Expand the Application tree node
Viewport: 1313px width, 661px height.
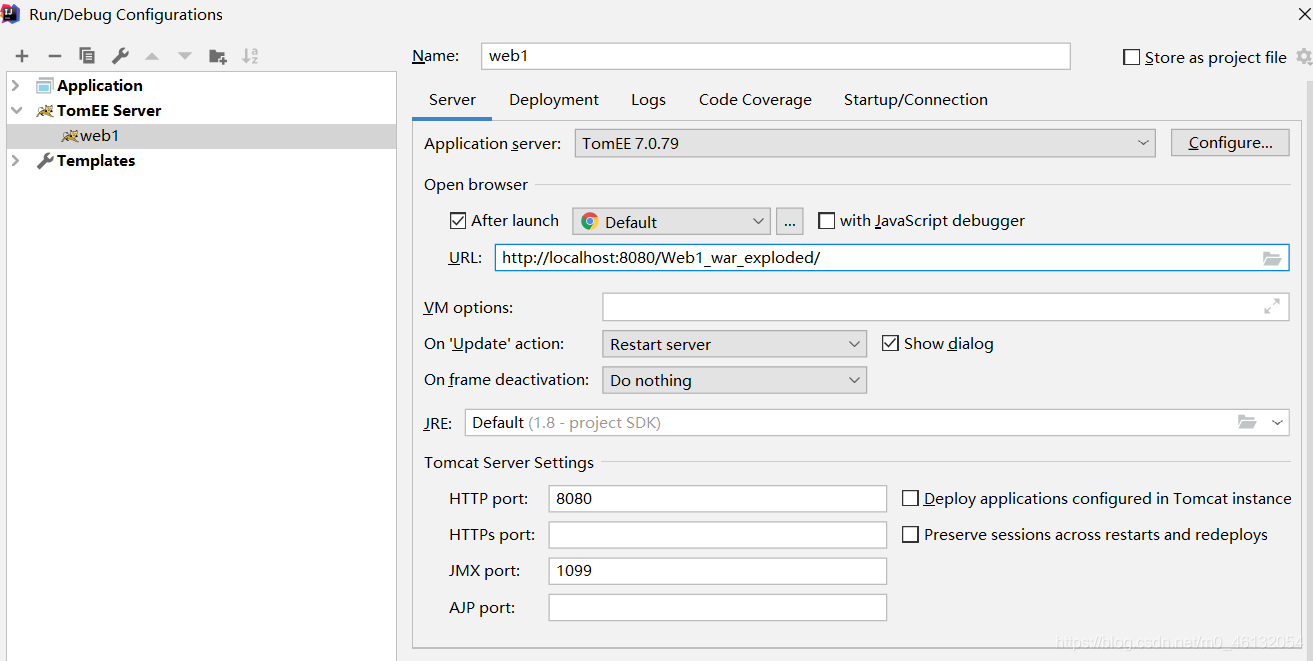click(x=16, y=85)
